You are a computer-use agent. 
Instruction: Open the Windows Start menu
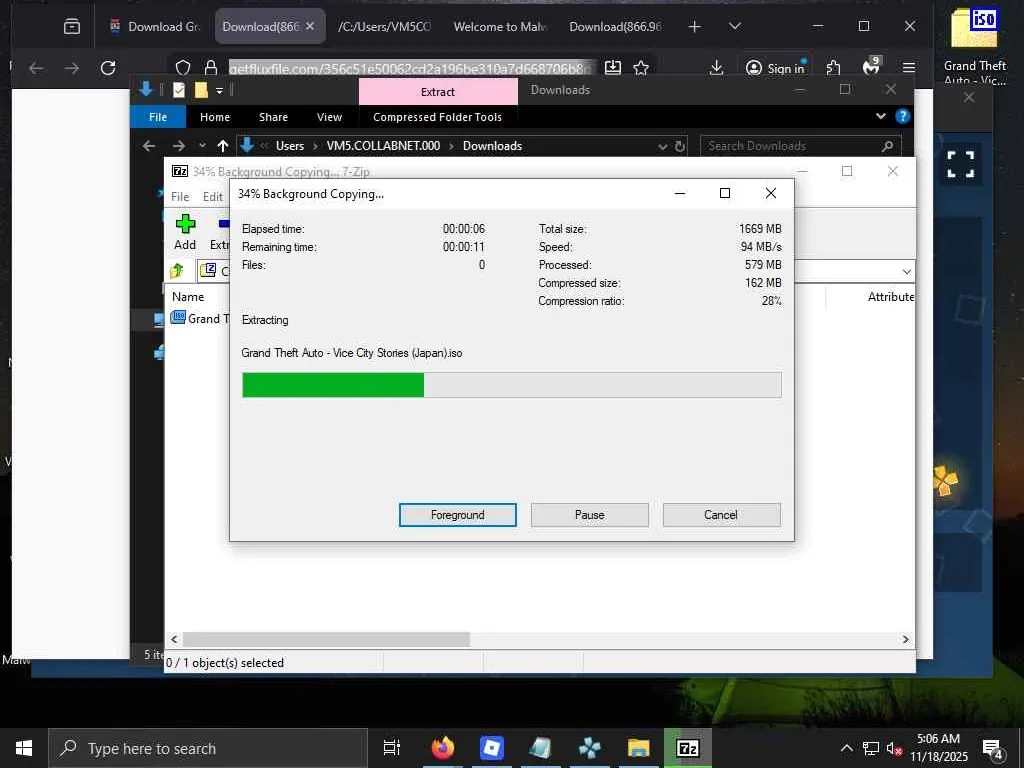click(x=24, y=748)
